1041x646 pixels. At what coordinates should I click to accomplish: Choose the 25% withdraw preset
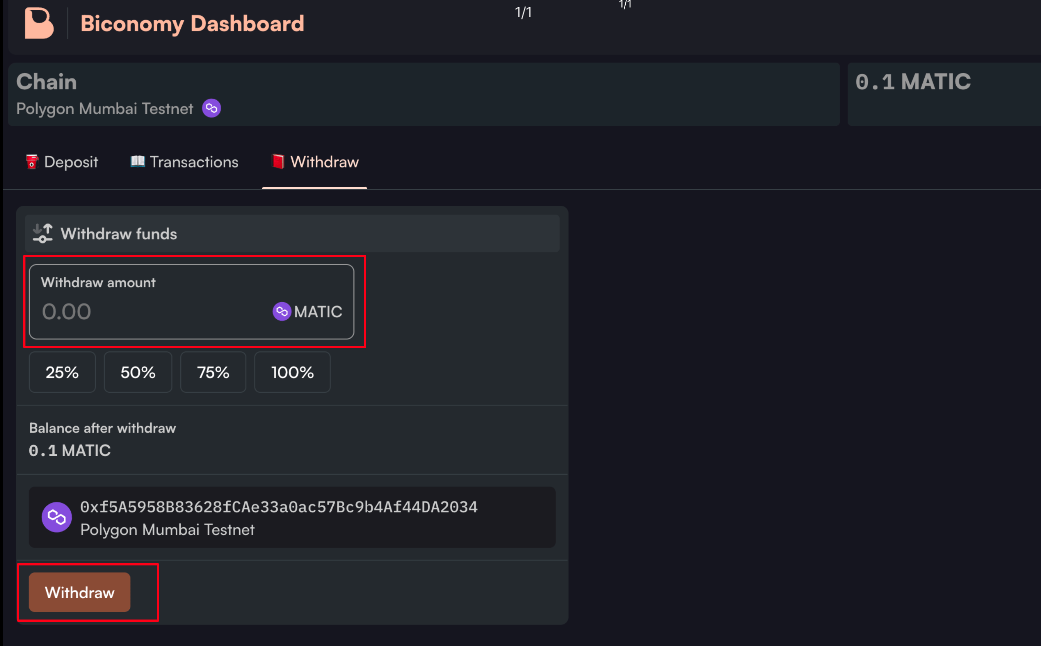click(x=62, y=372)
